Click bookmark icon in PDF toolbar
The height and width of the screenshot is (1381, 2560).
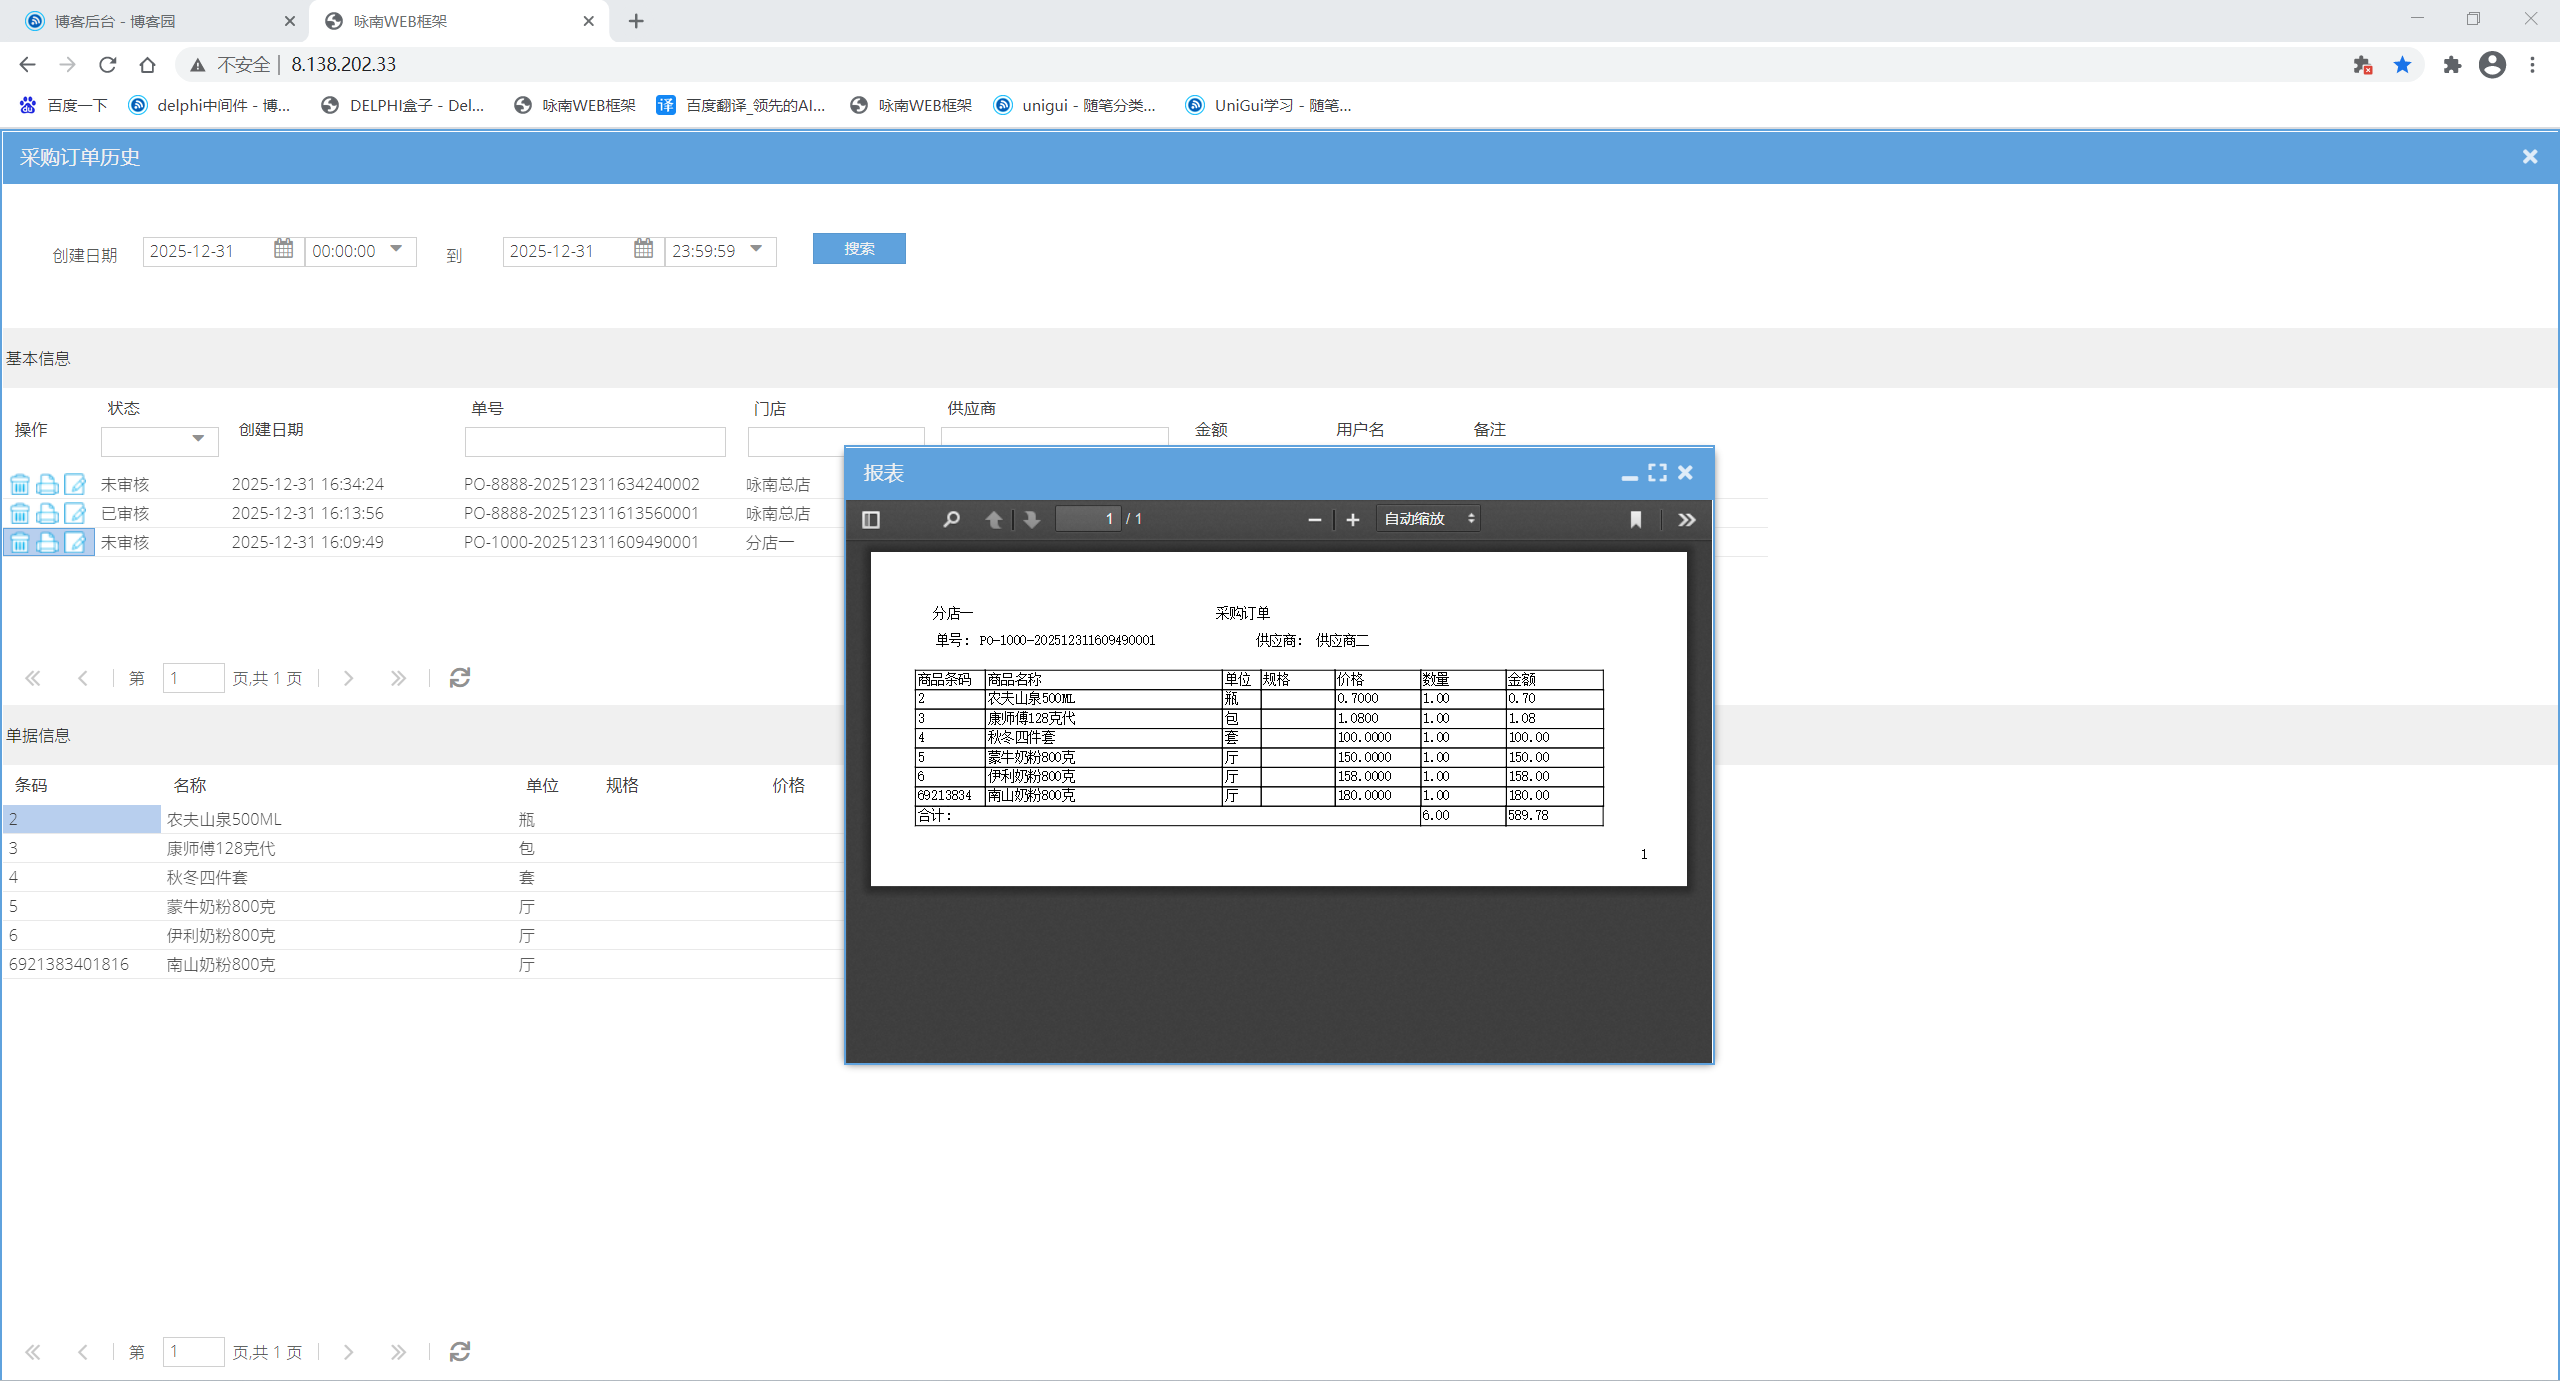click(1635, 519)
